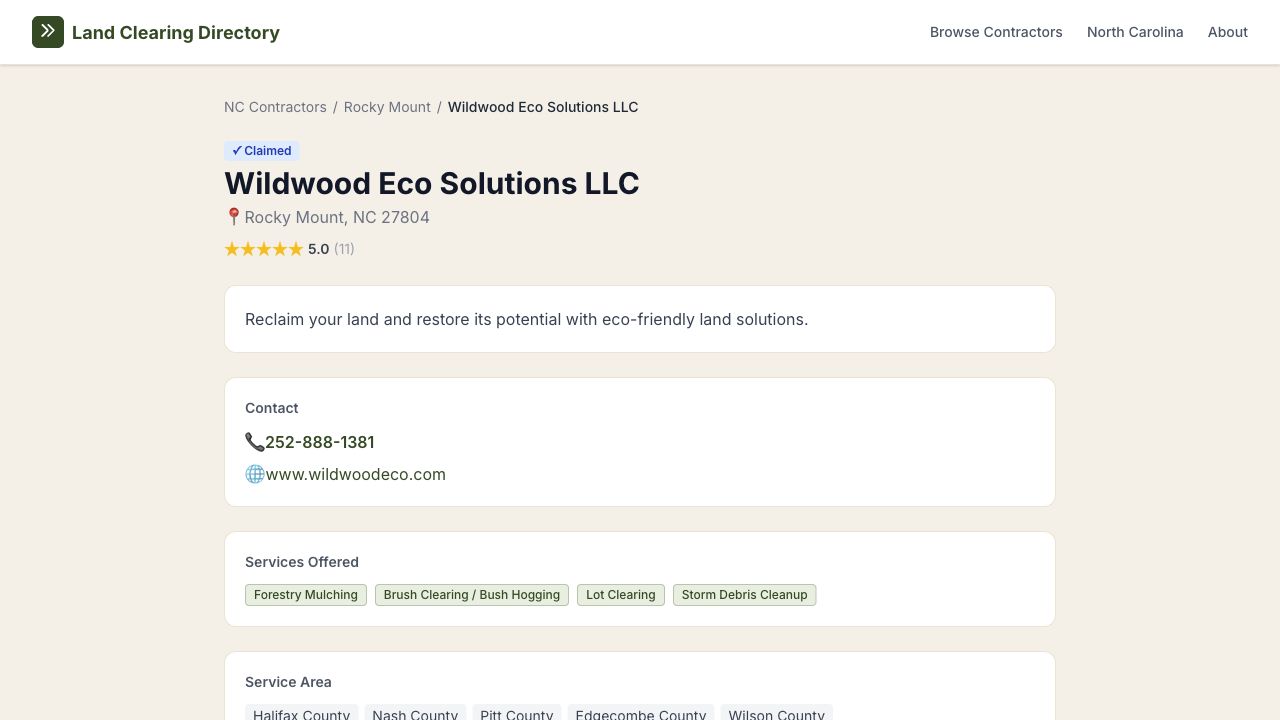The image size is (1280, 720).
Task: Select the Halifax County tag
Action: [301, 713]
